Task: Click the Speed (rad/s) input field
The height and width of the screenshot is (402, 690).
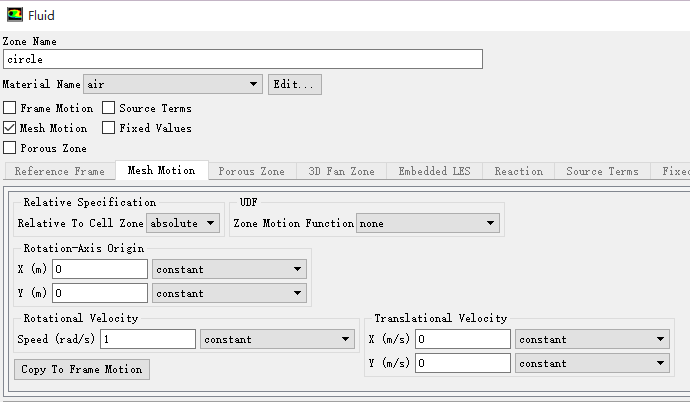Action: [148, 339]
